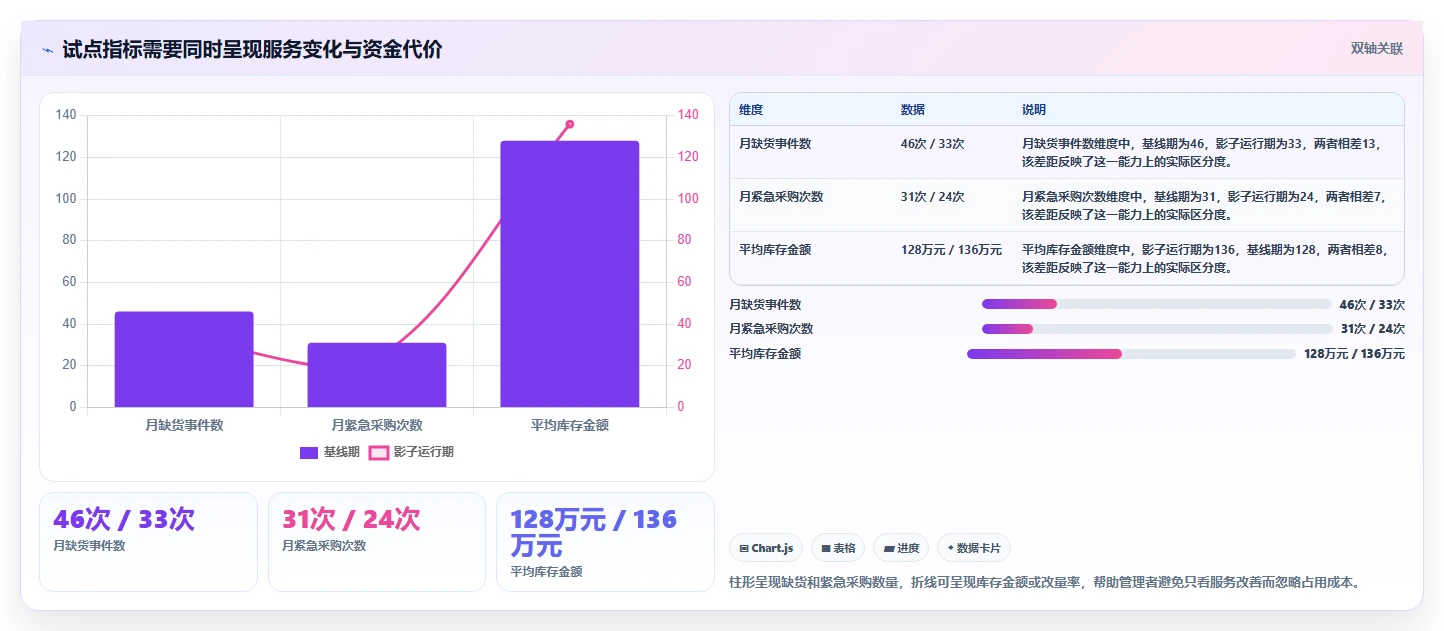Toggle the 影子运行期 legend swatch
The image size is (1444, 631).
[379, 453]
